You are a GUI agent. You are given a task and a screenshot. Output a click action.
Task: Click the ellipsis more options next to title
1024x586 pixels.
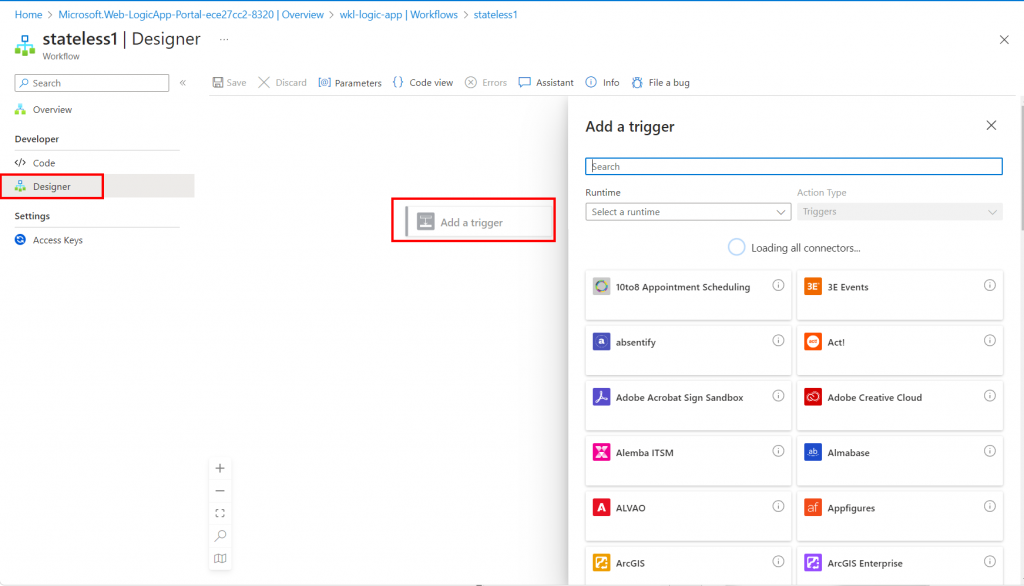point(224,39)
